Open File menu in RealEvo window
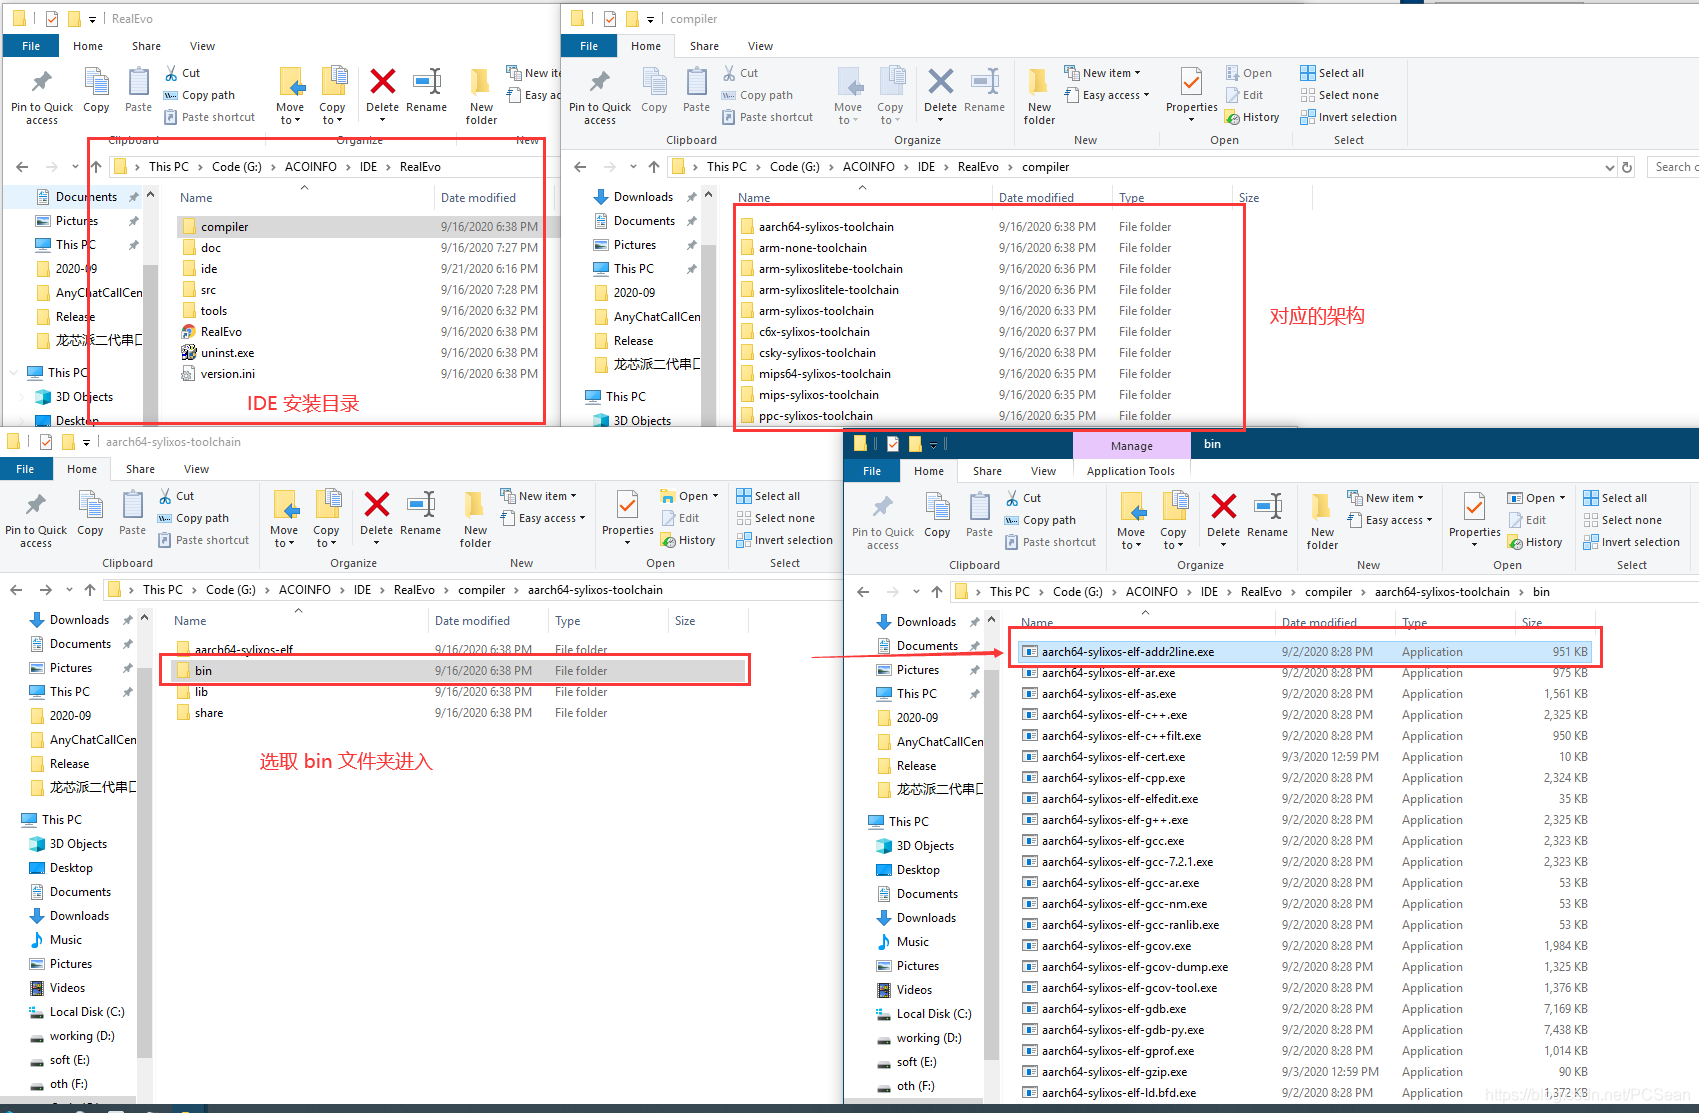1699x1113 pixels. [x=31, y=46]
